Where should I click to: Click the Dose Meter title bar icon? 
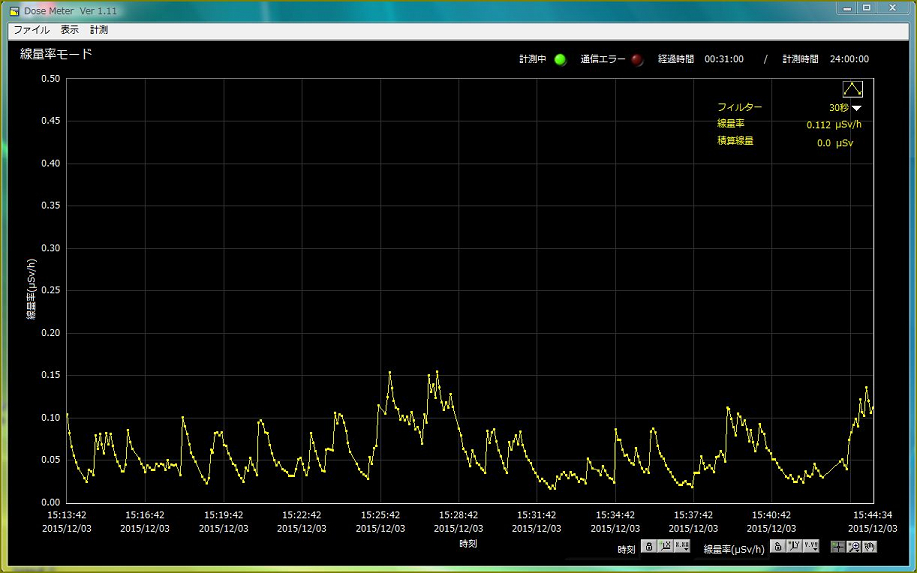[x=14, y=10]
